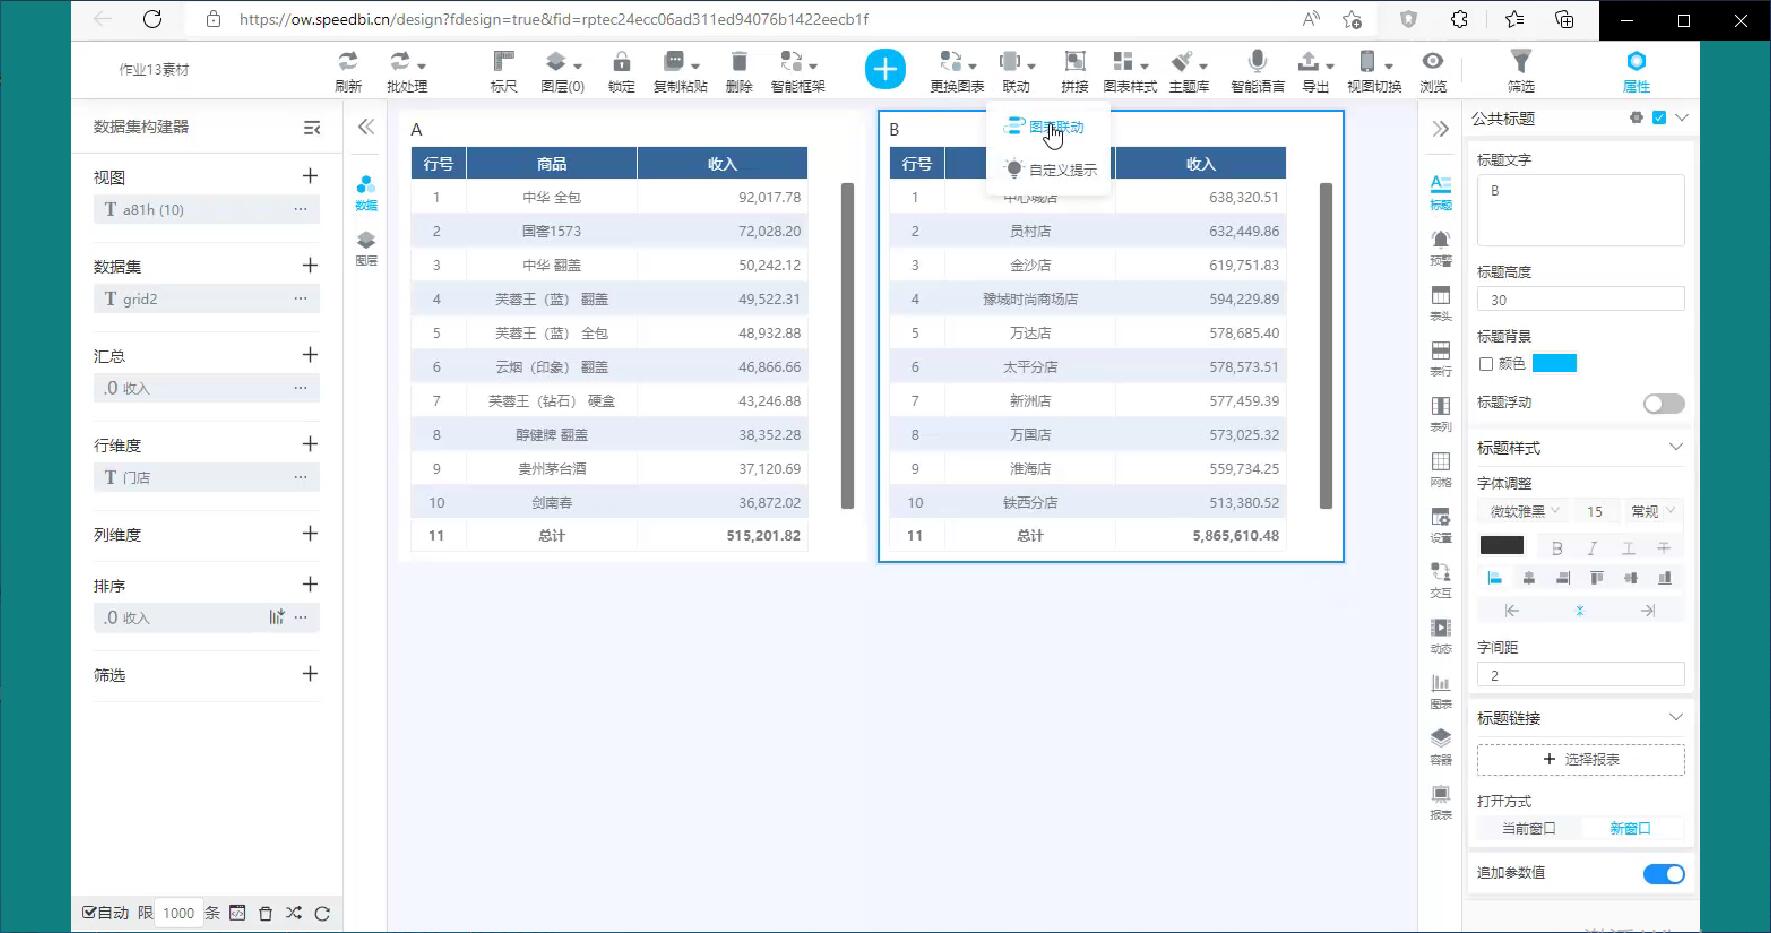The width and height of the screenshot is (1771, 933).
Task: Open the 常规 font weight dropdown
Action: (x=1651, y=511)
